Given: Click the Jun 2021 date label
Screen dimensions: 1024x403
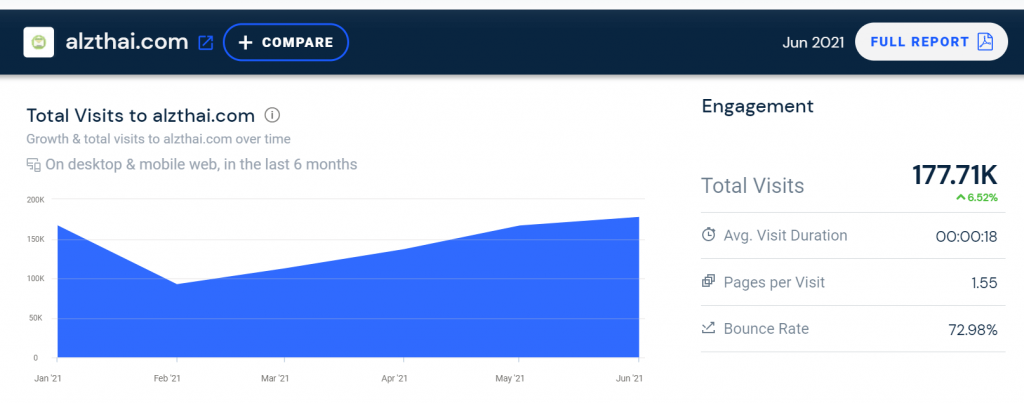Looking at the screenshot, I should point(813,42).
